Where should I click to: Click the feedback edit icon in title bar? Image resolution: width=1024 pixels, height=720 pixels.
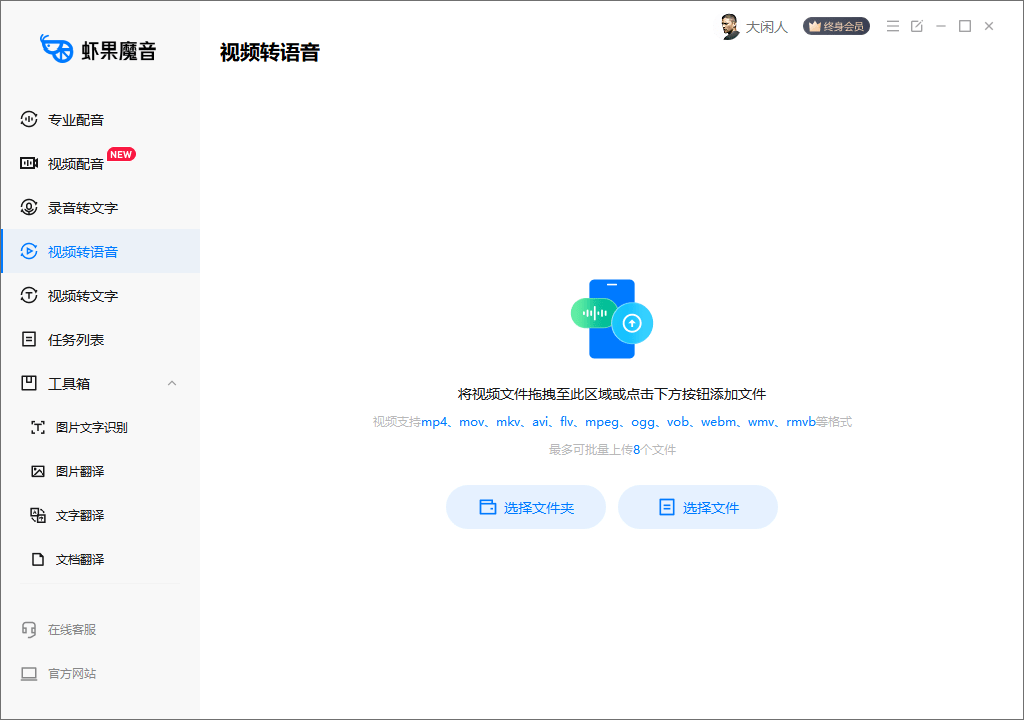917,26
